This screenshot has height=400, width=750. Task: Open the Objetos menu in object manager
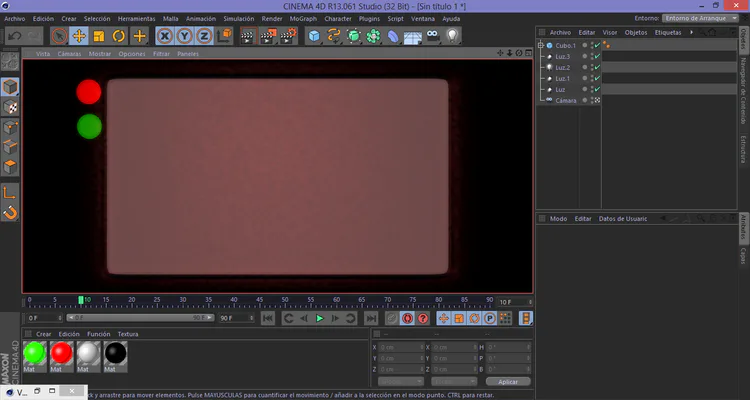(x=636, y=33)
